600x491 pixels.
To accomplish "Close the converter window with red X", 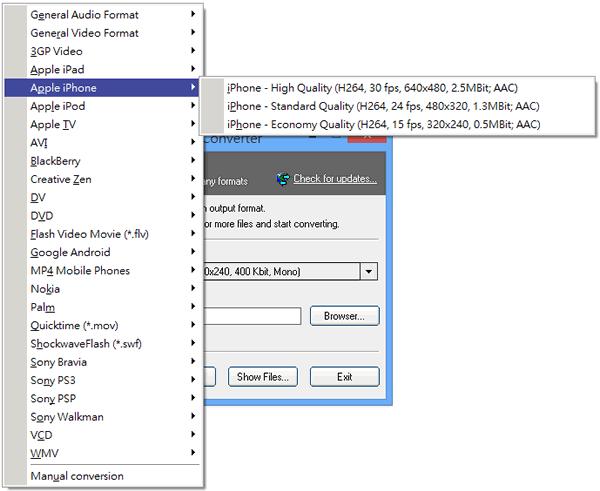I will pyautogui.click(x=366, y=139).
